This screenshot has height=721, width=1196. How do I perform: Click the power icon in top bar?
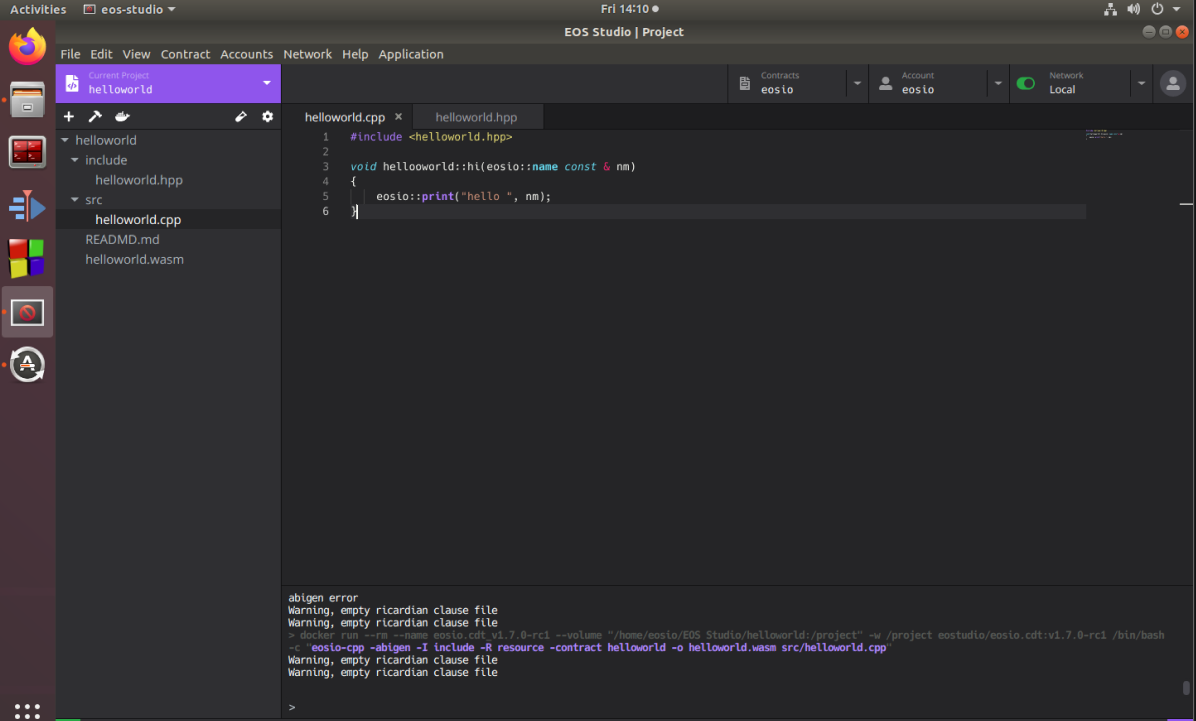pos(1157,9)
